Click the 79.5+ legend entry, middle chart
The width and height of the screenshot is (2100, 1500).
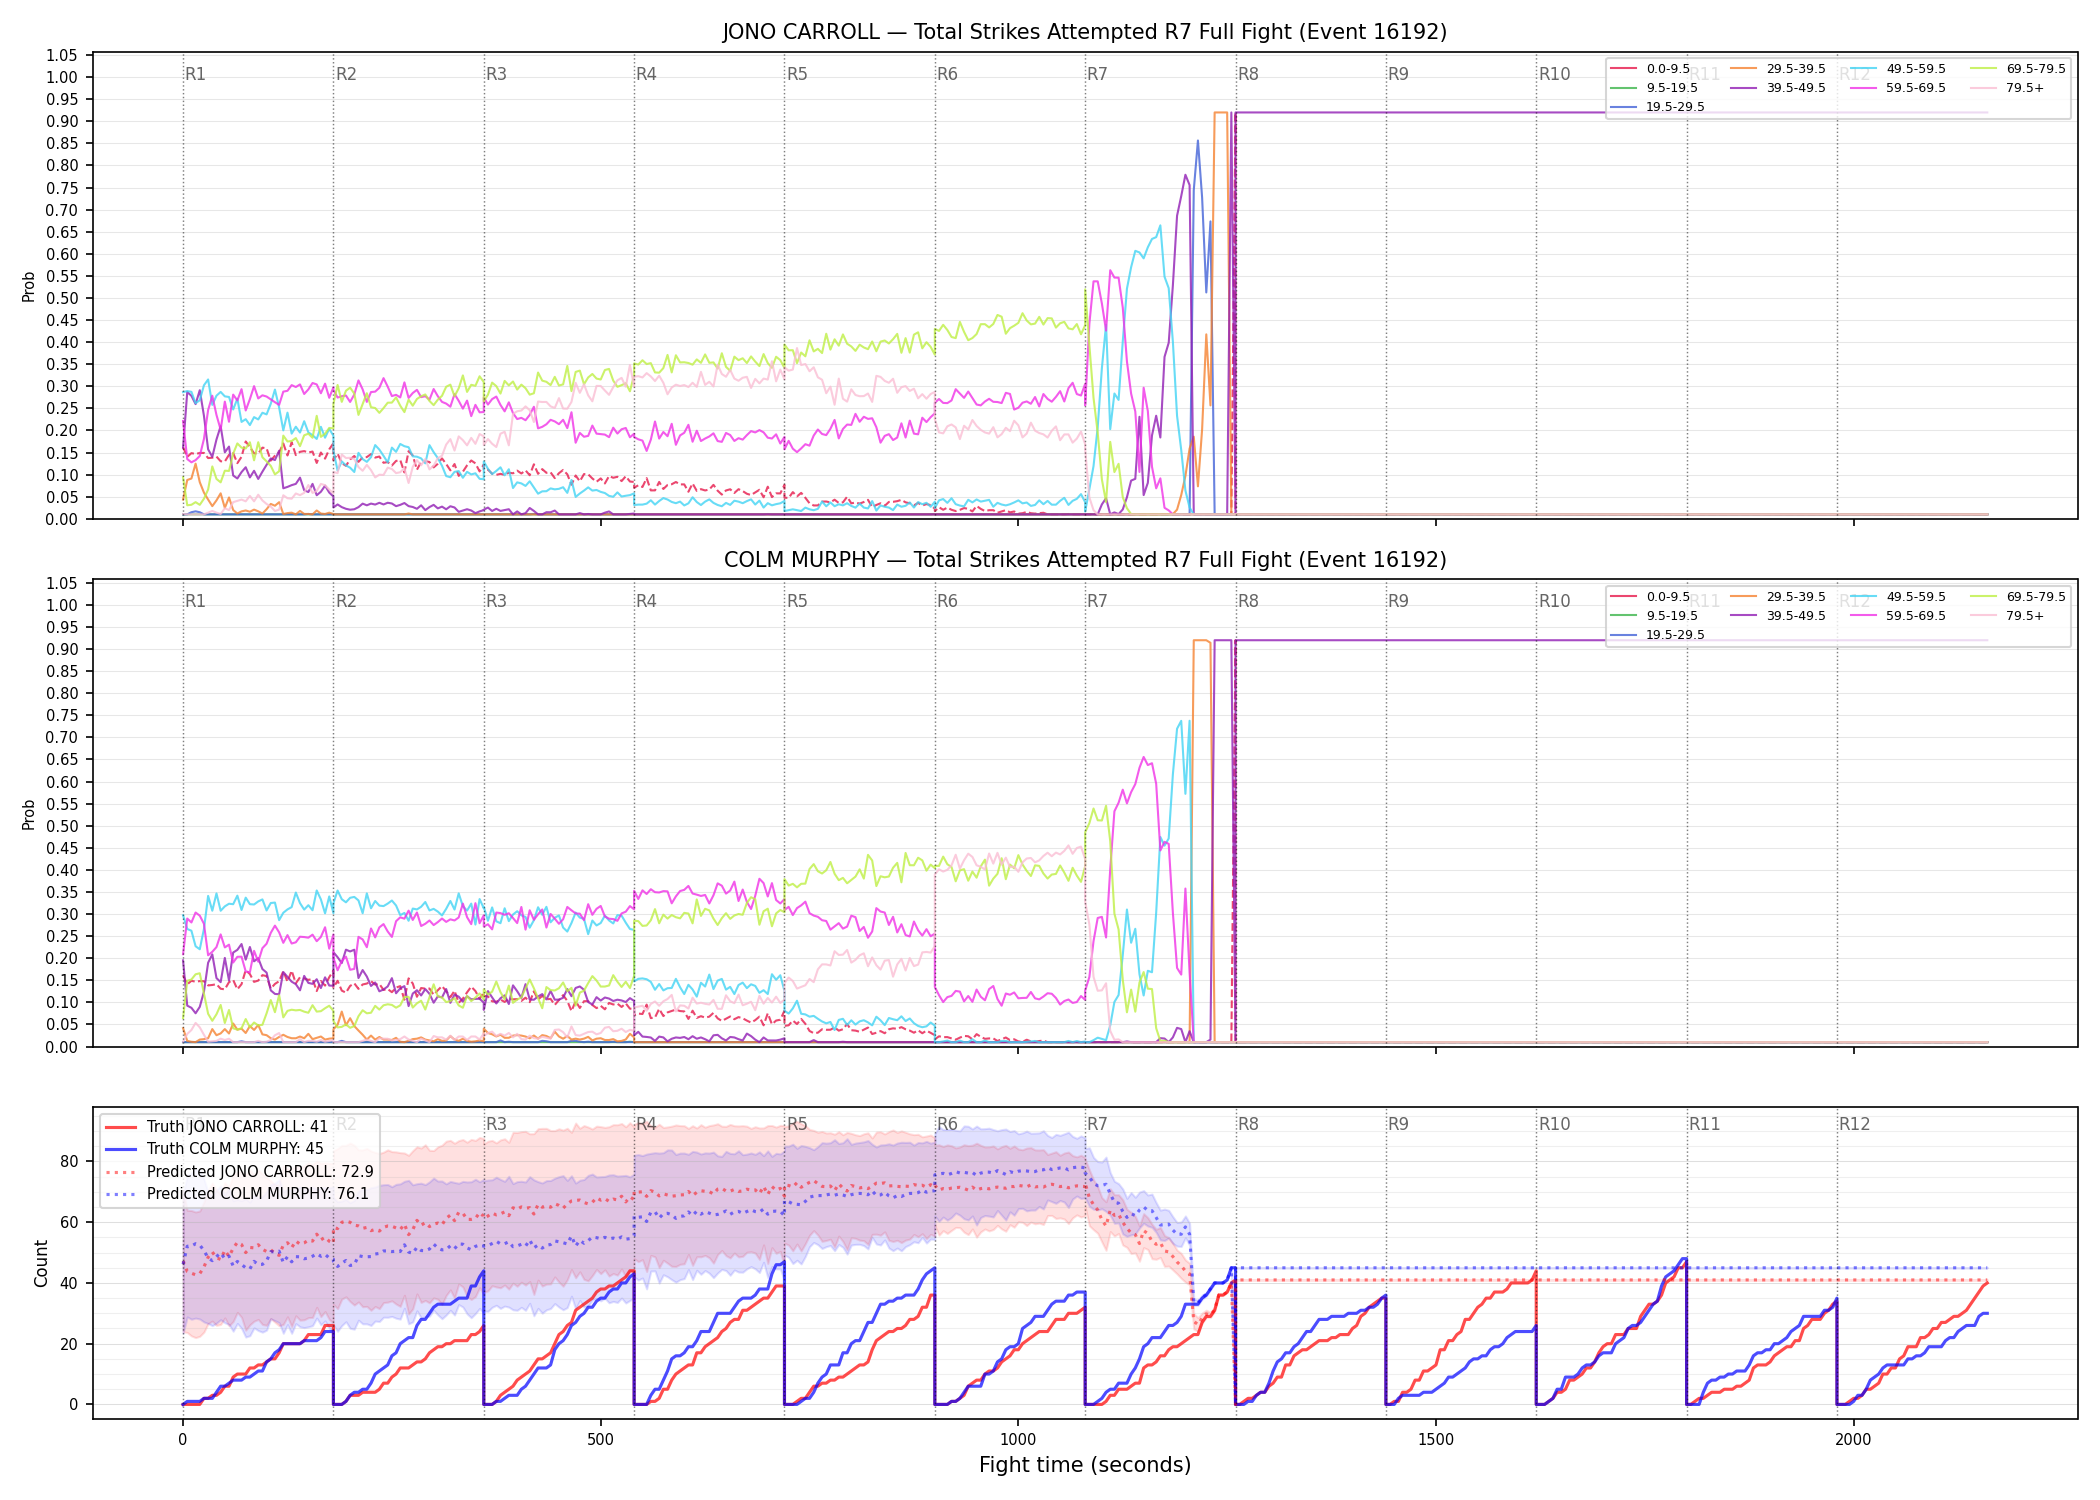pos(2007,616)
